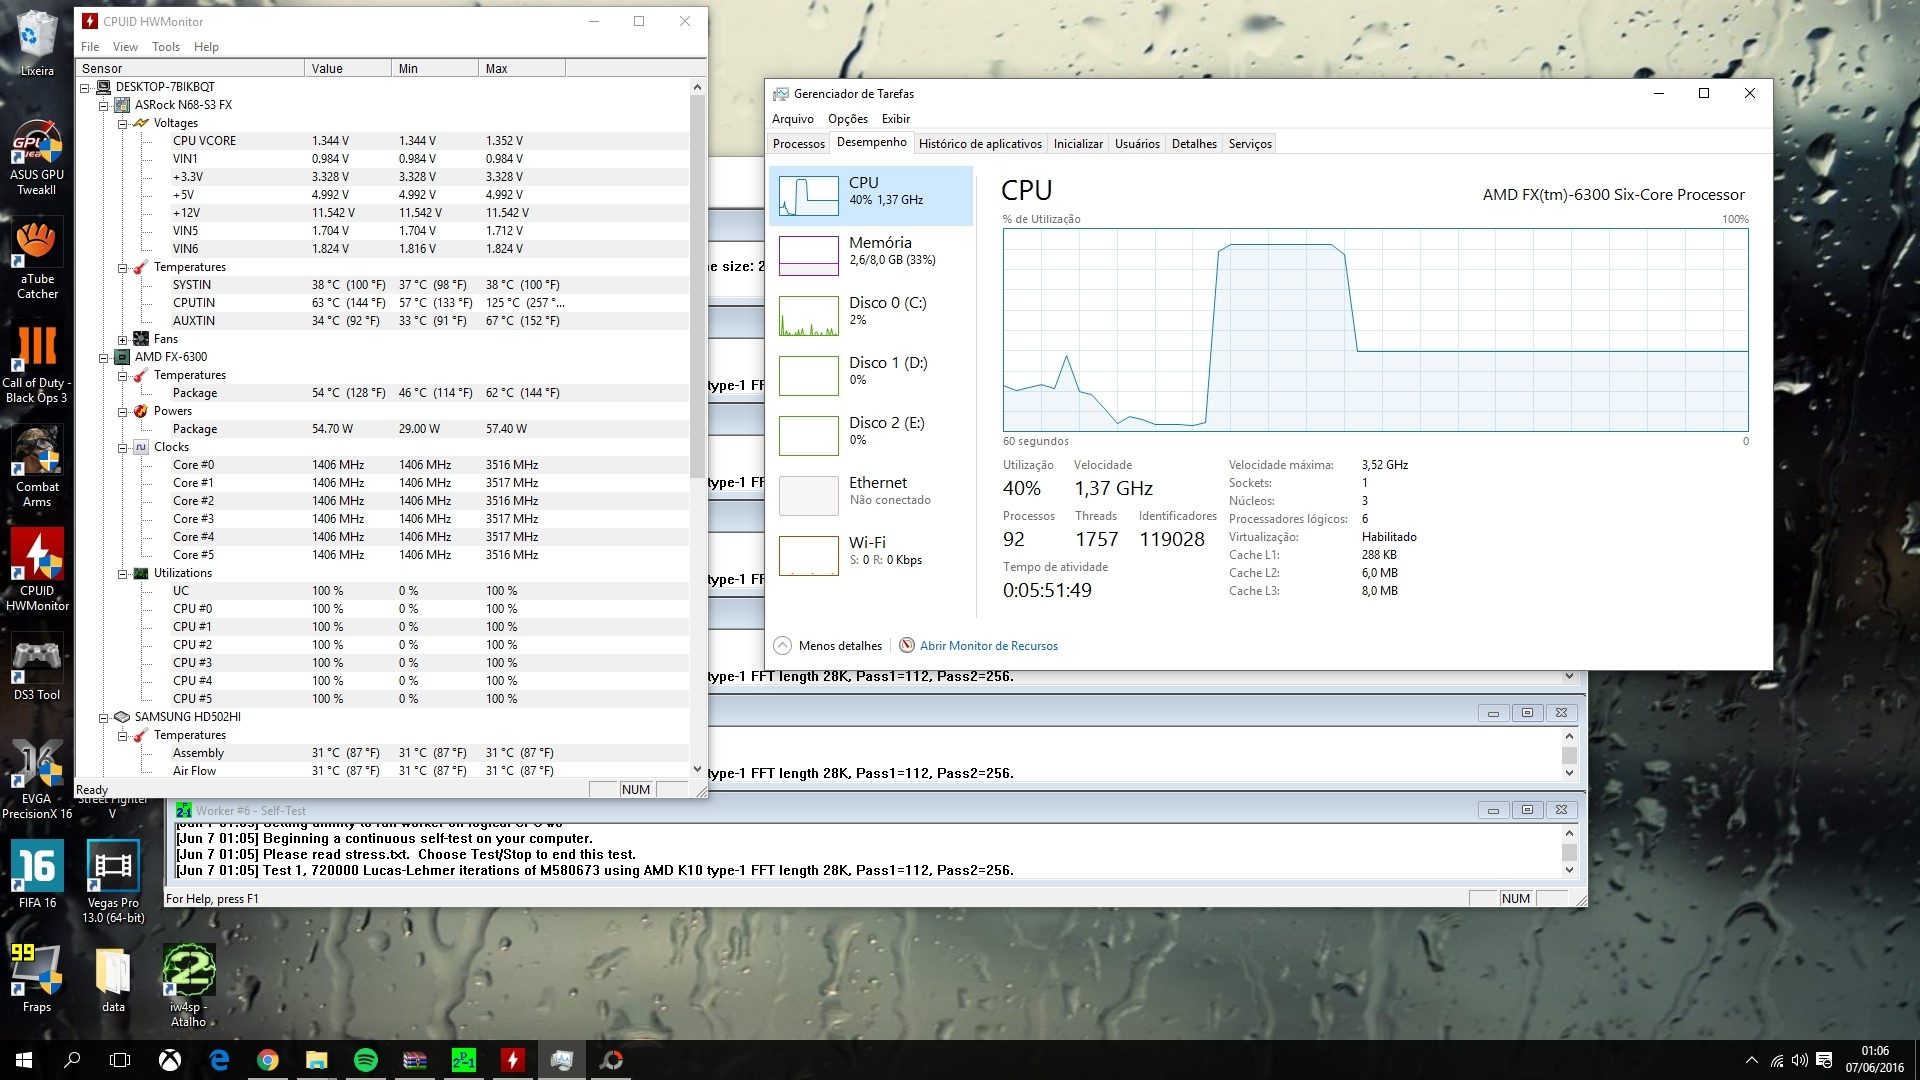Launch iw4sp Atalho desktop shortcut
The width and height of the screenshot is (1920, 1080).
188,984
